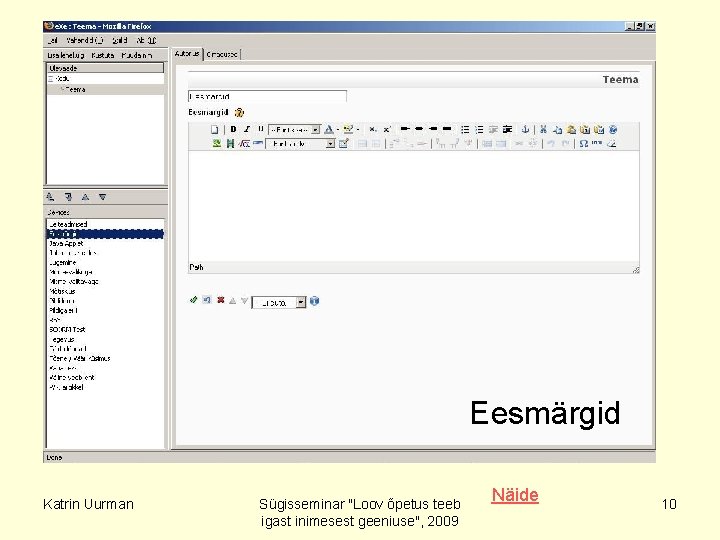This screenshot has width=720, height=540.
Task: Click the new document icon in editor toolbar
Action: click(x=214, y=129)
